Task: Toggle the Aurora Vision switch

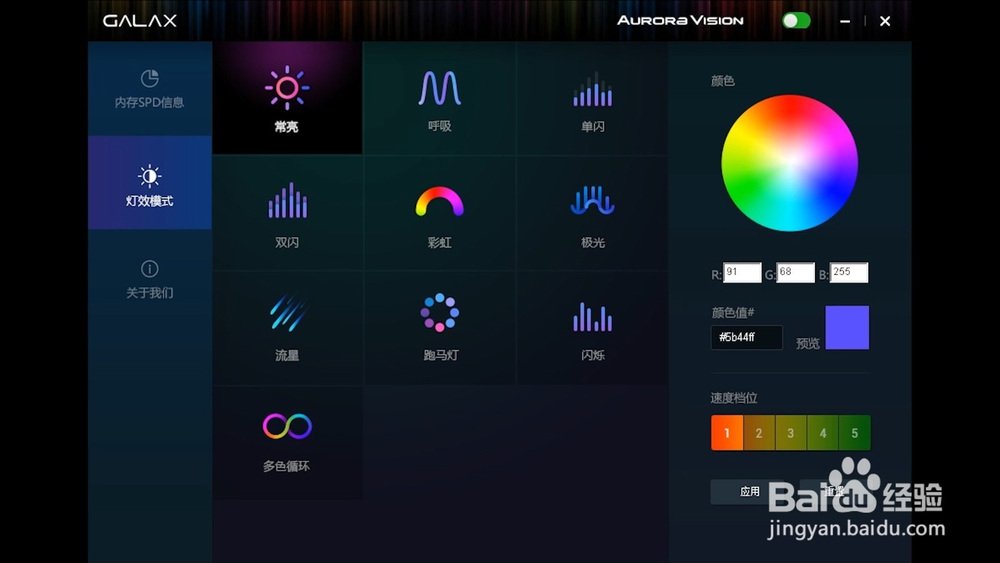Action: 796,20
